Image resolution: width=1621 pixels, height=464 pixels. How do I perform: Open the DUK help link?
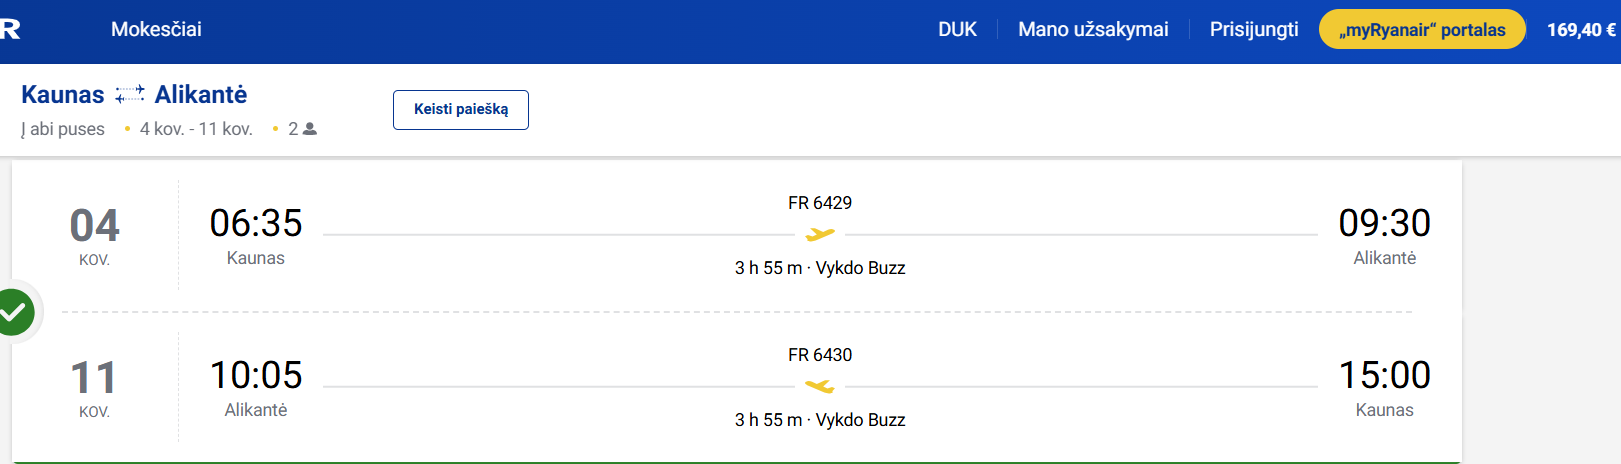point(957,29)
